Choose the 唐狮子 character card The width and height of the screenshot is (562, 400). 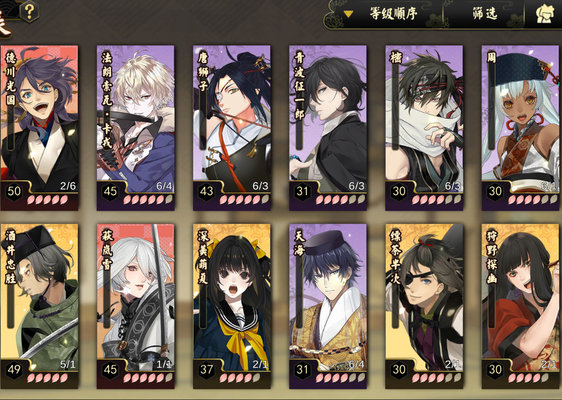click(232, 128)
